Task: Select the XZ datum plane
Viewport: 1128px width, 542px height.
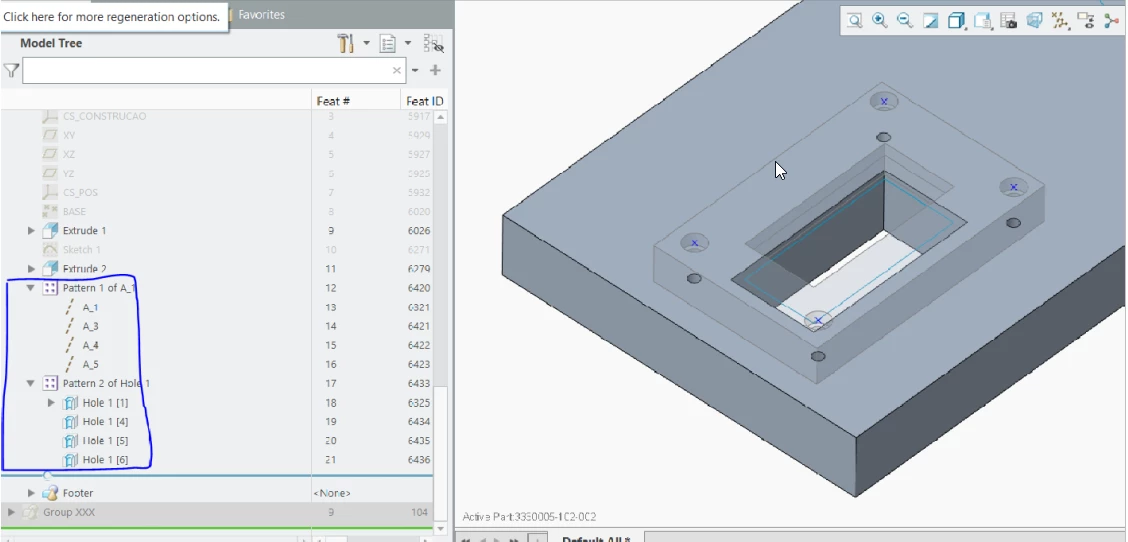Action: click(69, 154)
